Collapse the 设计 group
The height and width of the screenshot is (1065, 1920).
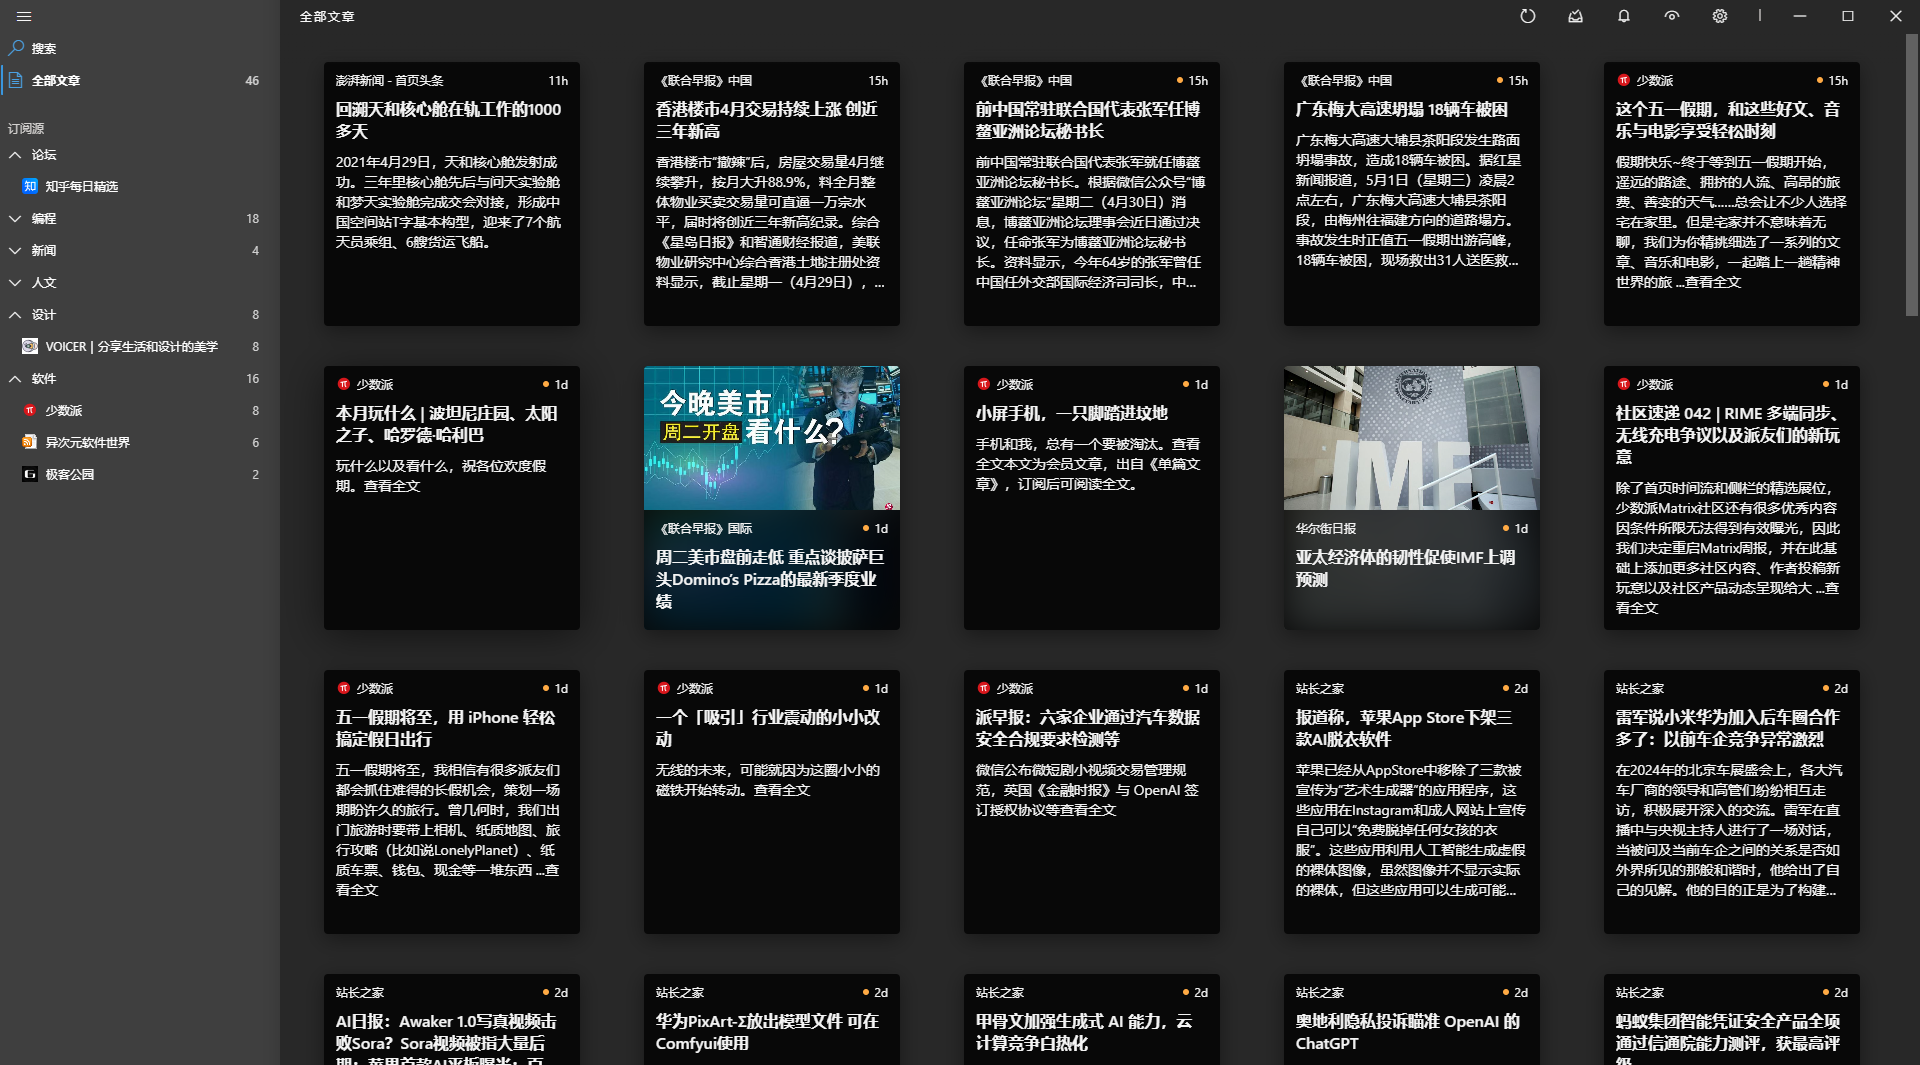[15, 314]
